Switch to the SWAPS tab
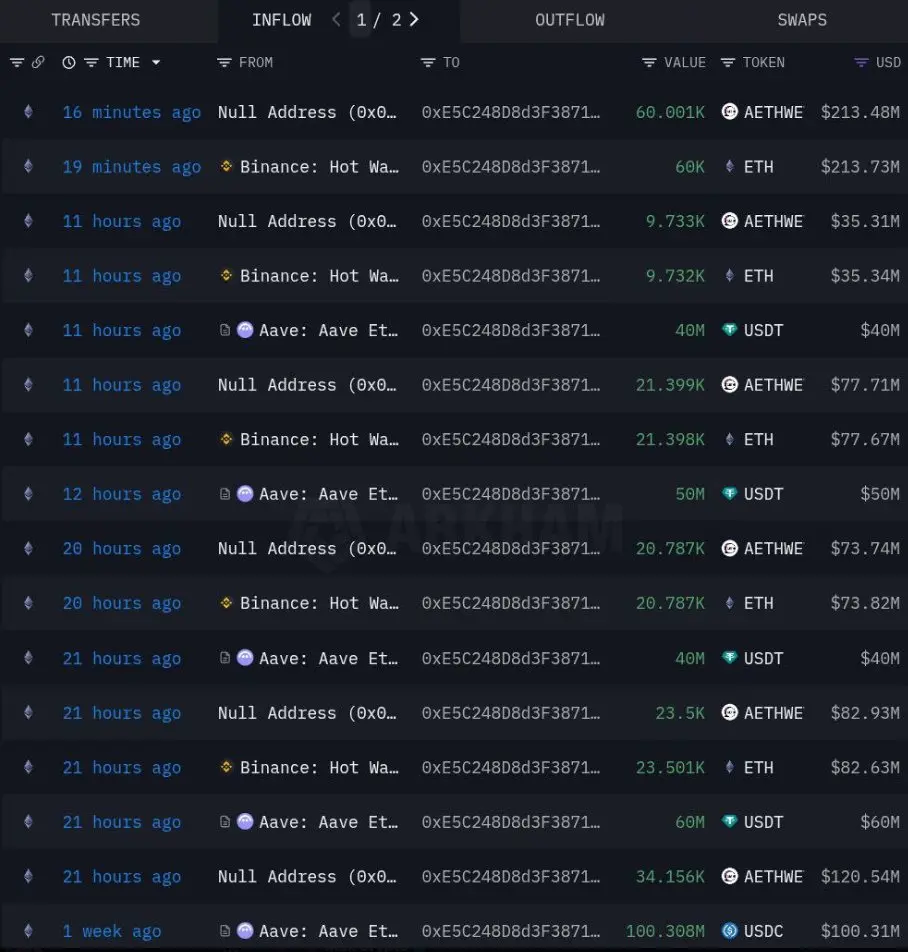908x952 pixels. coord(802,20)
